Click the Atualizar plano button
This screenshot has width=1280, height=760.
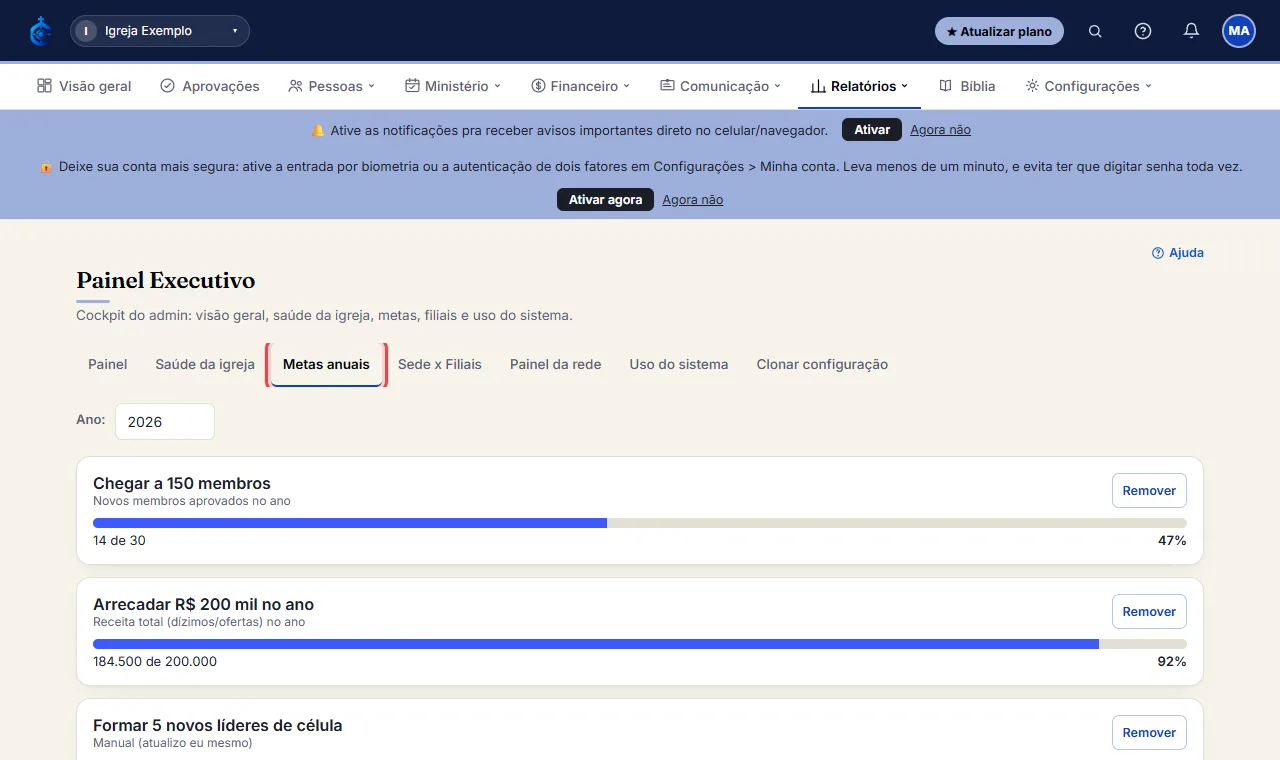[999, 31]
